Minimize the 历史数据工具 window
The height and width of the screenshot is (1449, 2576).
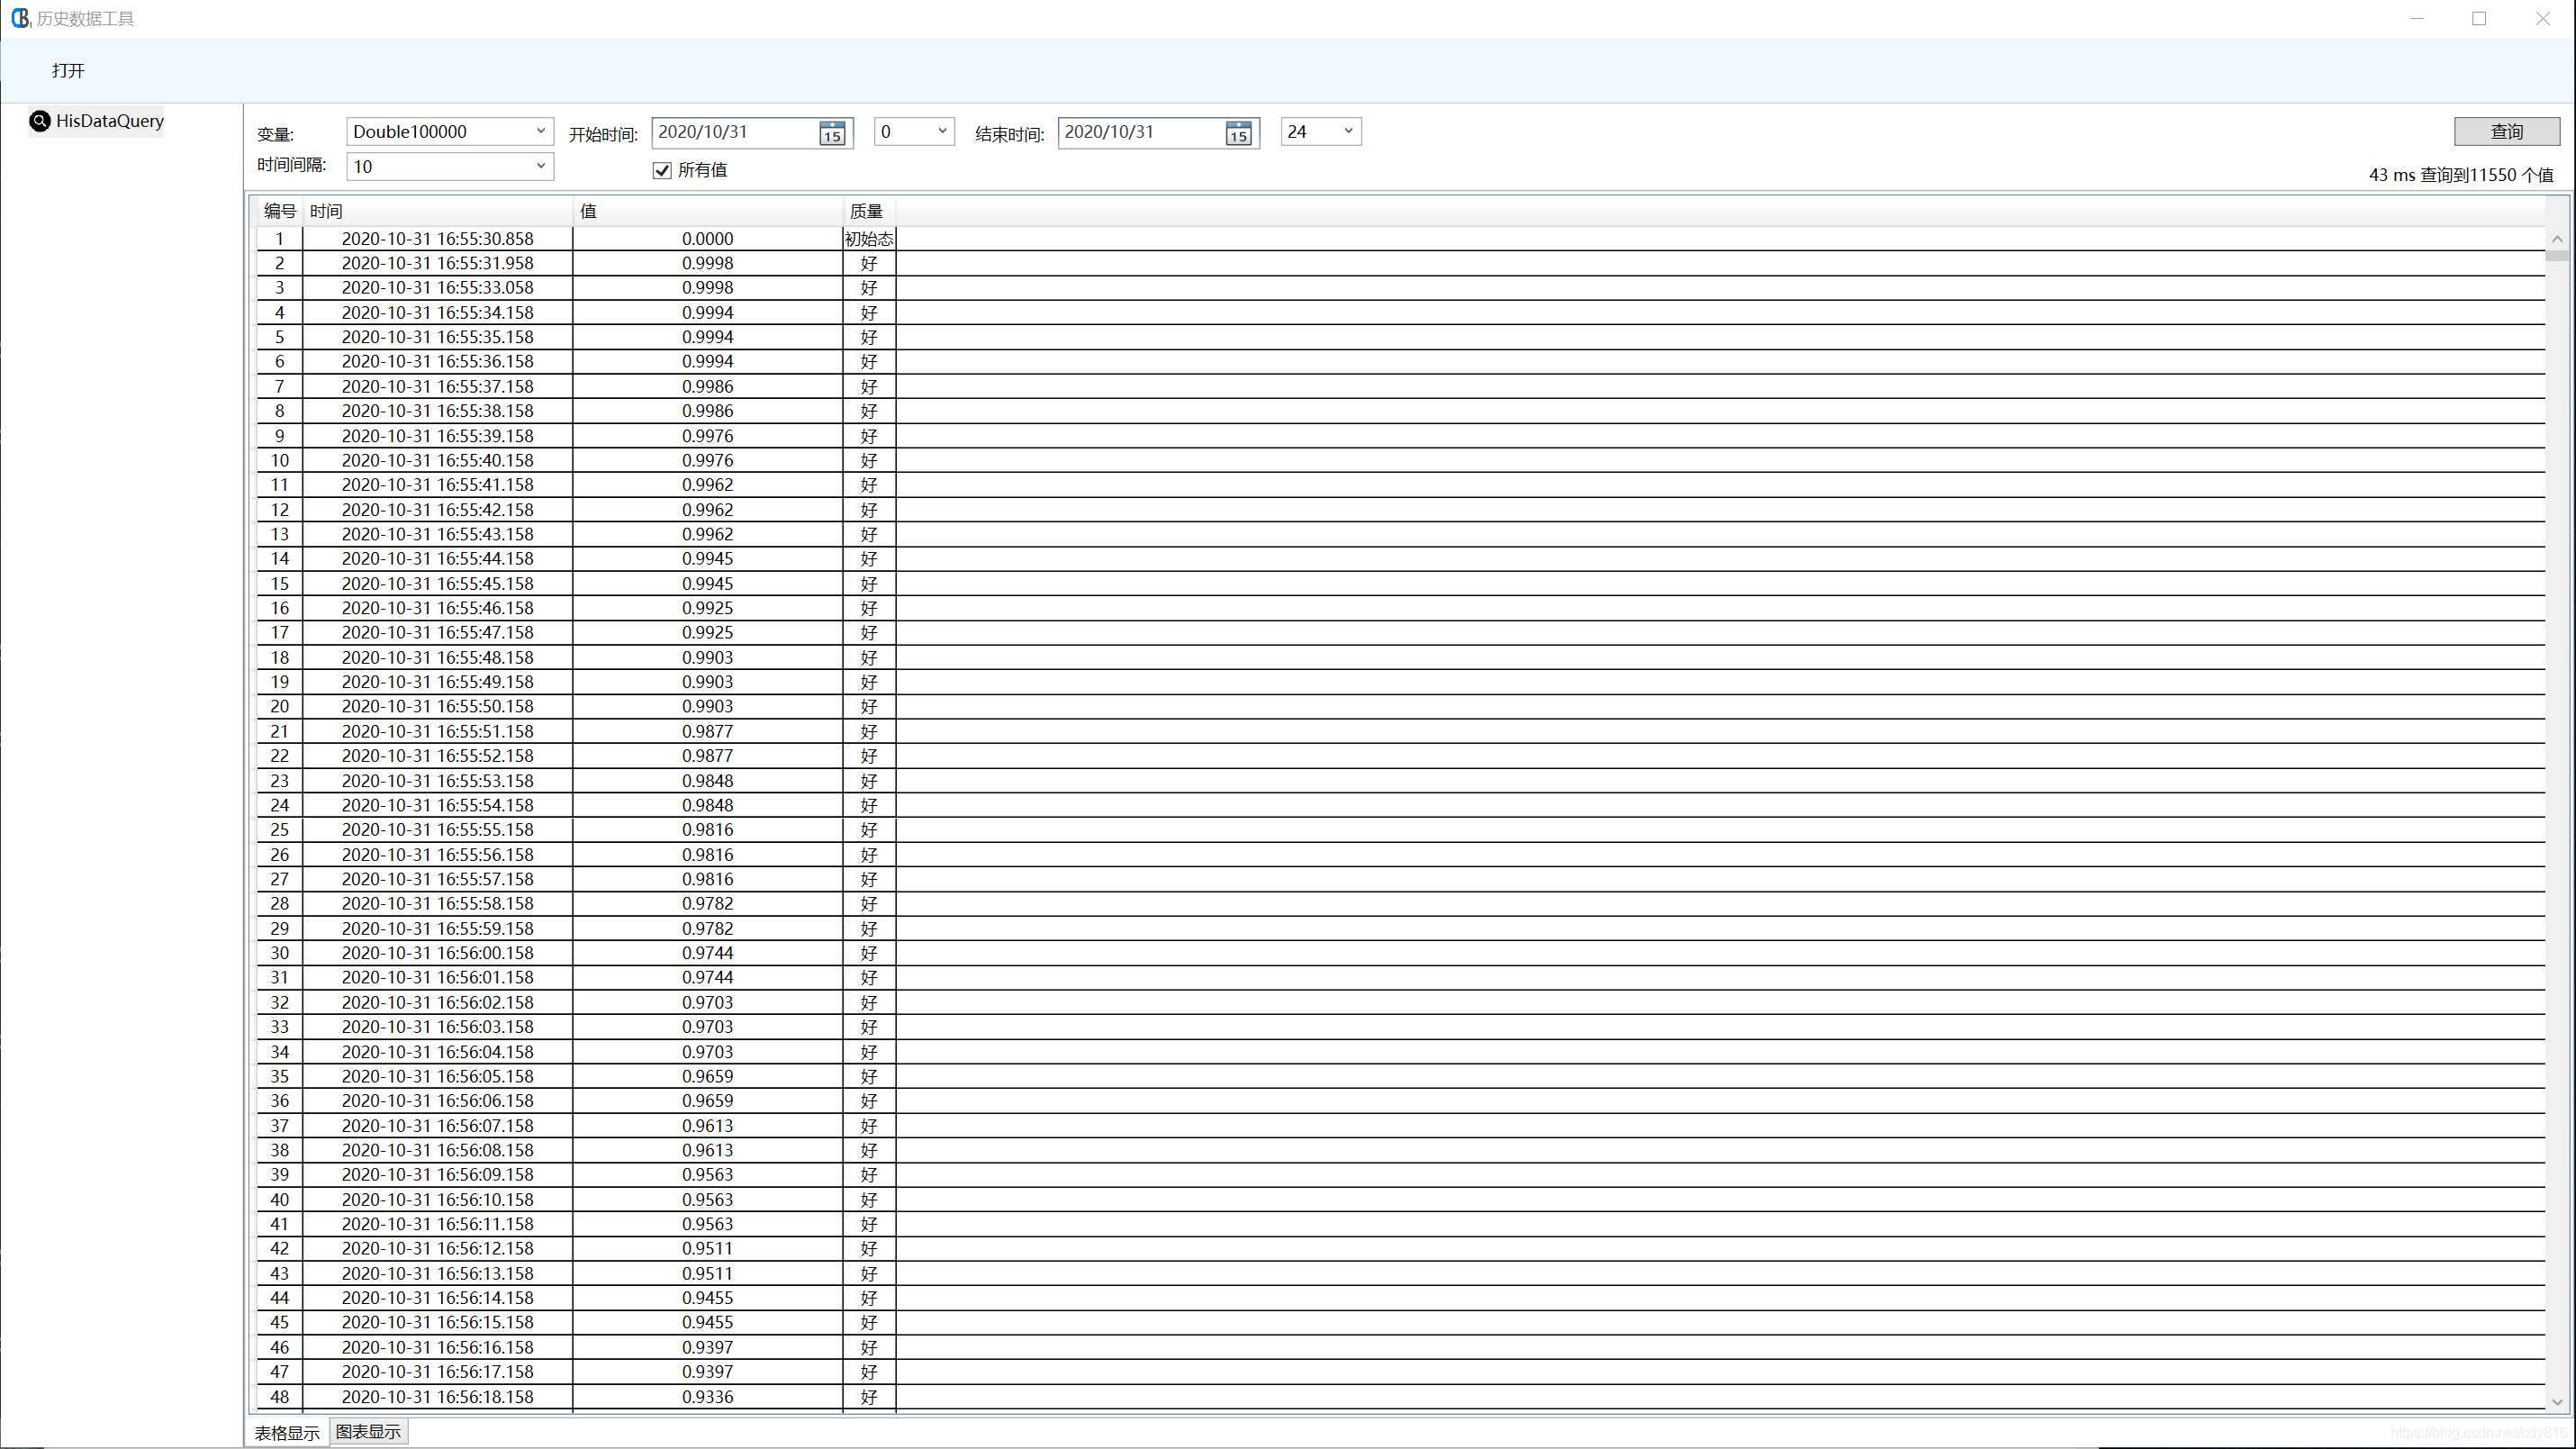coord(2417,18)
